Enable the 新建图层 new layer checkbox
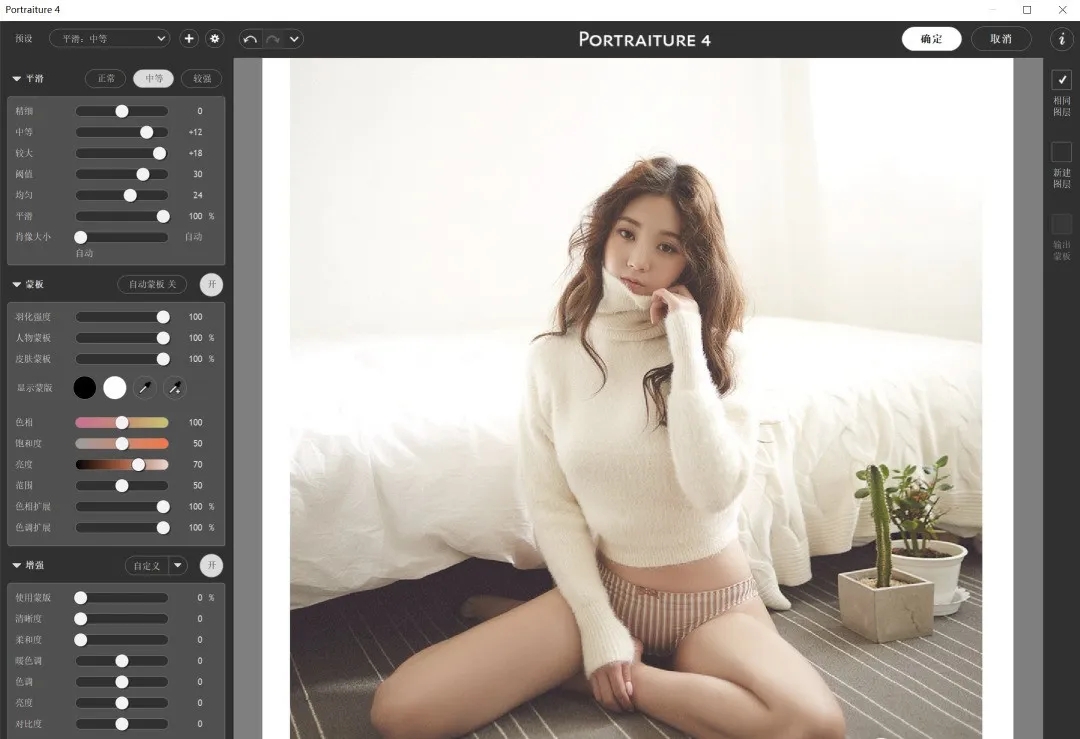 (1061, 152)
